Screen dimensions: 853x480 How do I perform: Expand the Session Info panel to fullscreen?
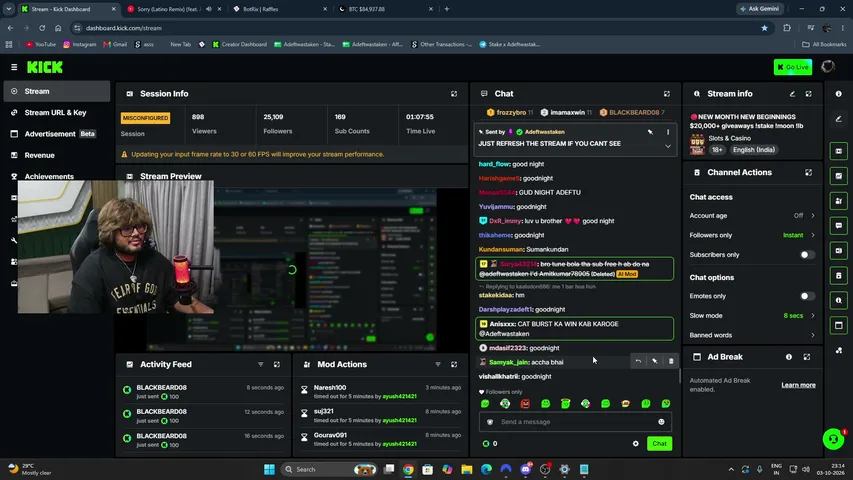pos(454,94)
